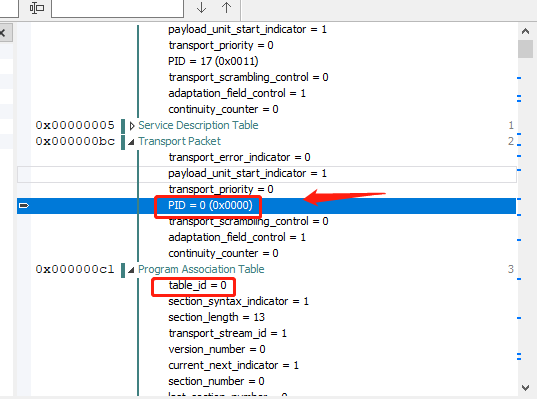
Task: Click the vertical scrollbar thumb
Action: tap(525, 49)
